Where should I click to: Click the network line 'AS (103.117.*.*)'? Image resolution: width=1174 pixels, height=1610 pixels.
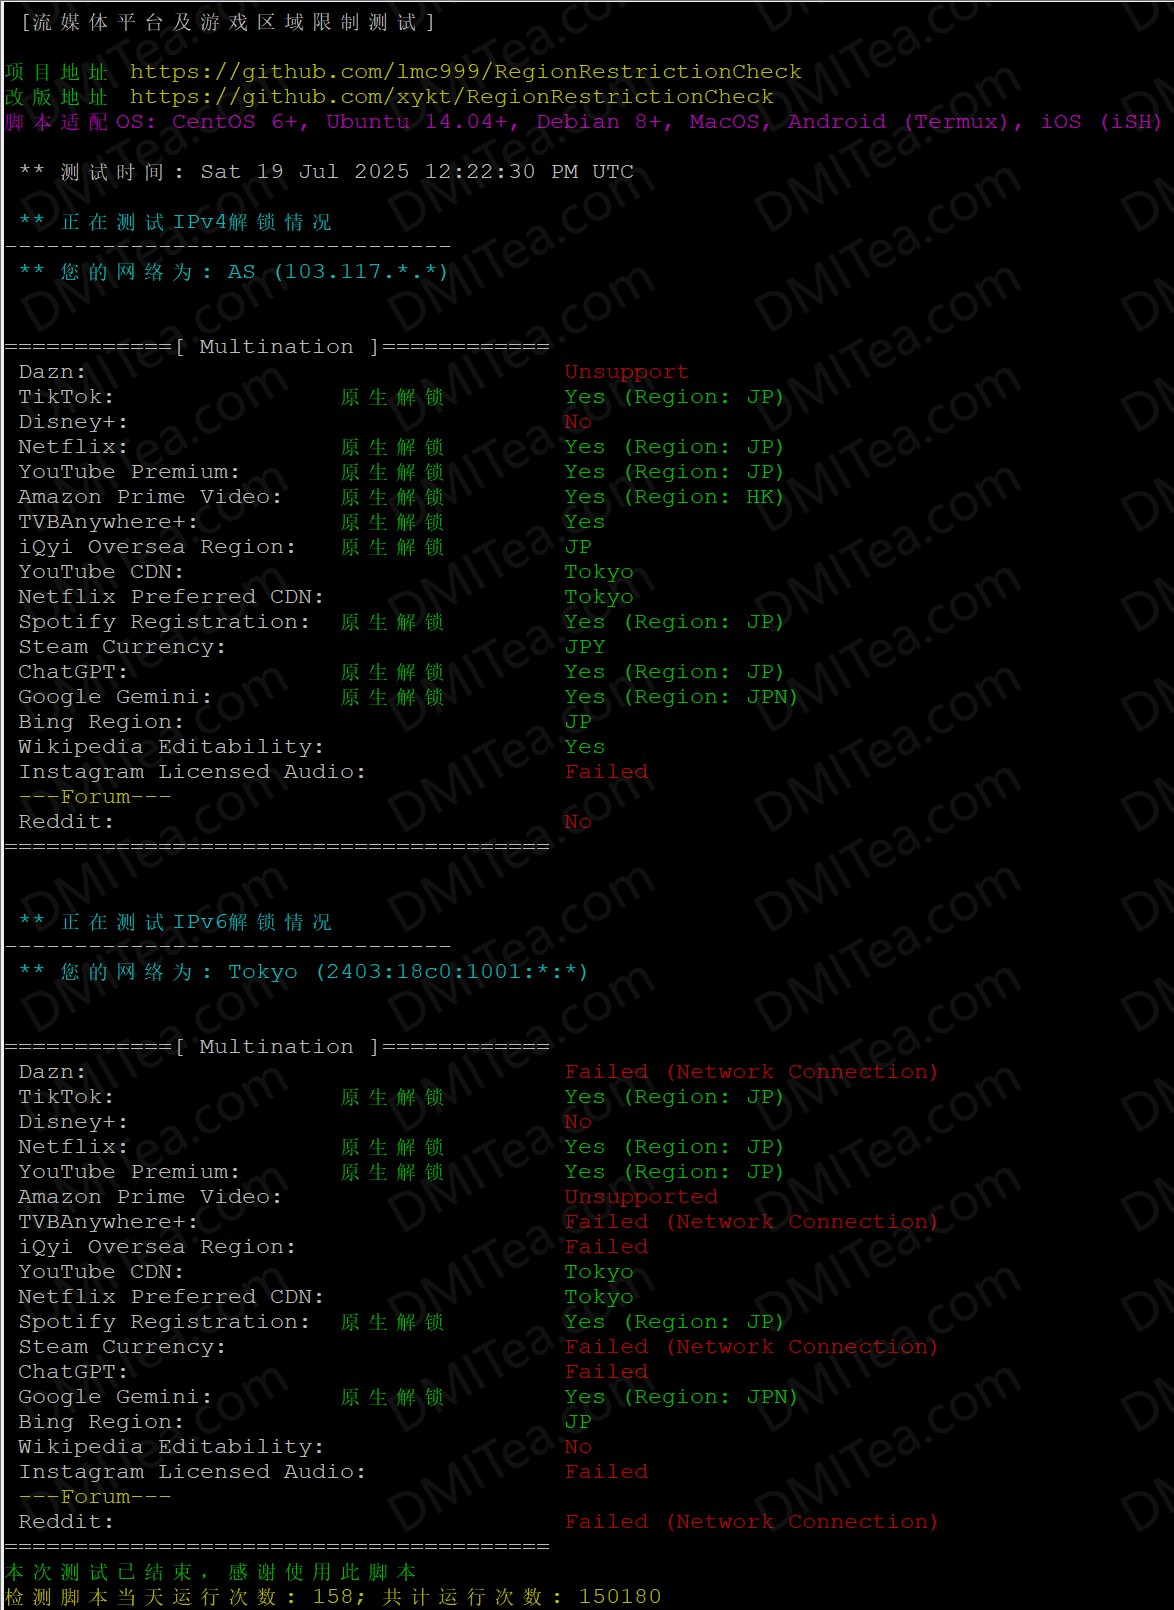click(338, 272)
